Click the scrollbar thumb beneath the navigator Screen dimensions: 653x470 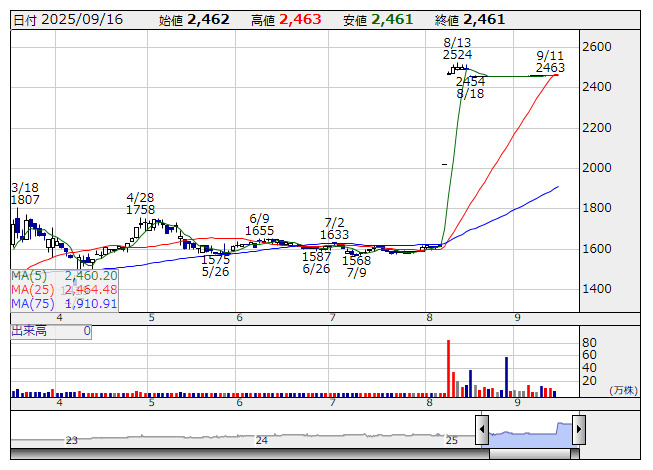(x=531, y=454)
